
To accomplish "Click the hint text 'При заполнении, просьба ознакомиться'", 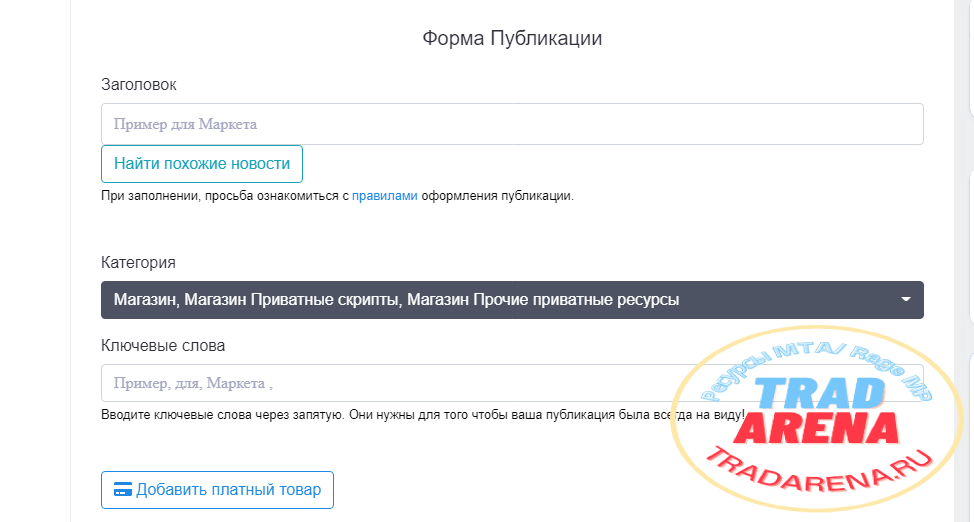I will click(225, 196).
